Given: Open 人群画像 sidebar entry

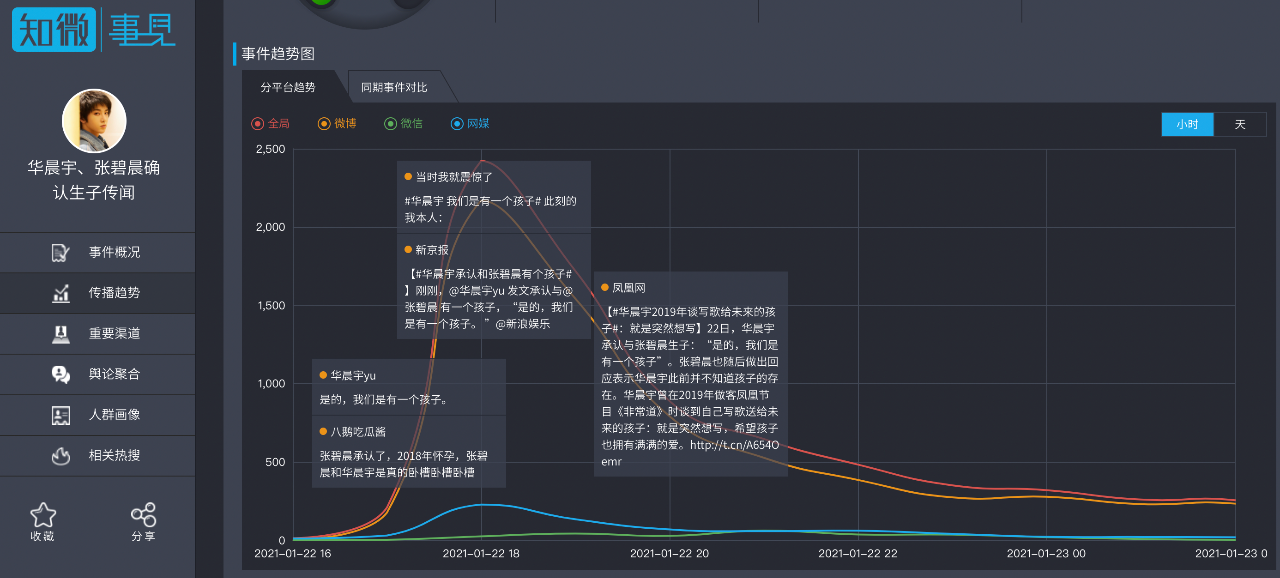Looking at the screenshot, I should click(x=97, y=415).
